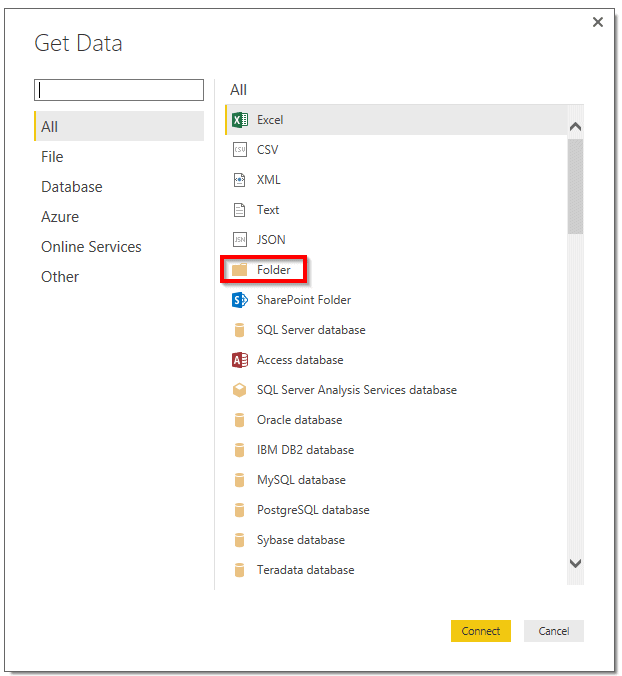This screenshot has height=676, width=622.
Task: Select SQL Server Analysis Services cube icon
Action: [239, 390]
